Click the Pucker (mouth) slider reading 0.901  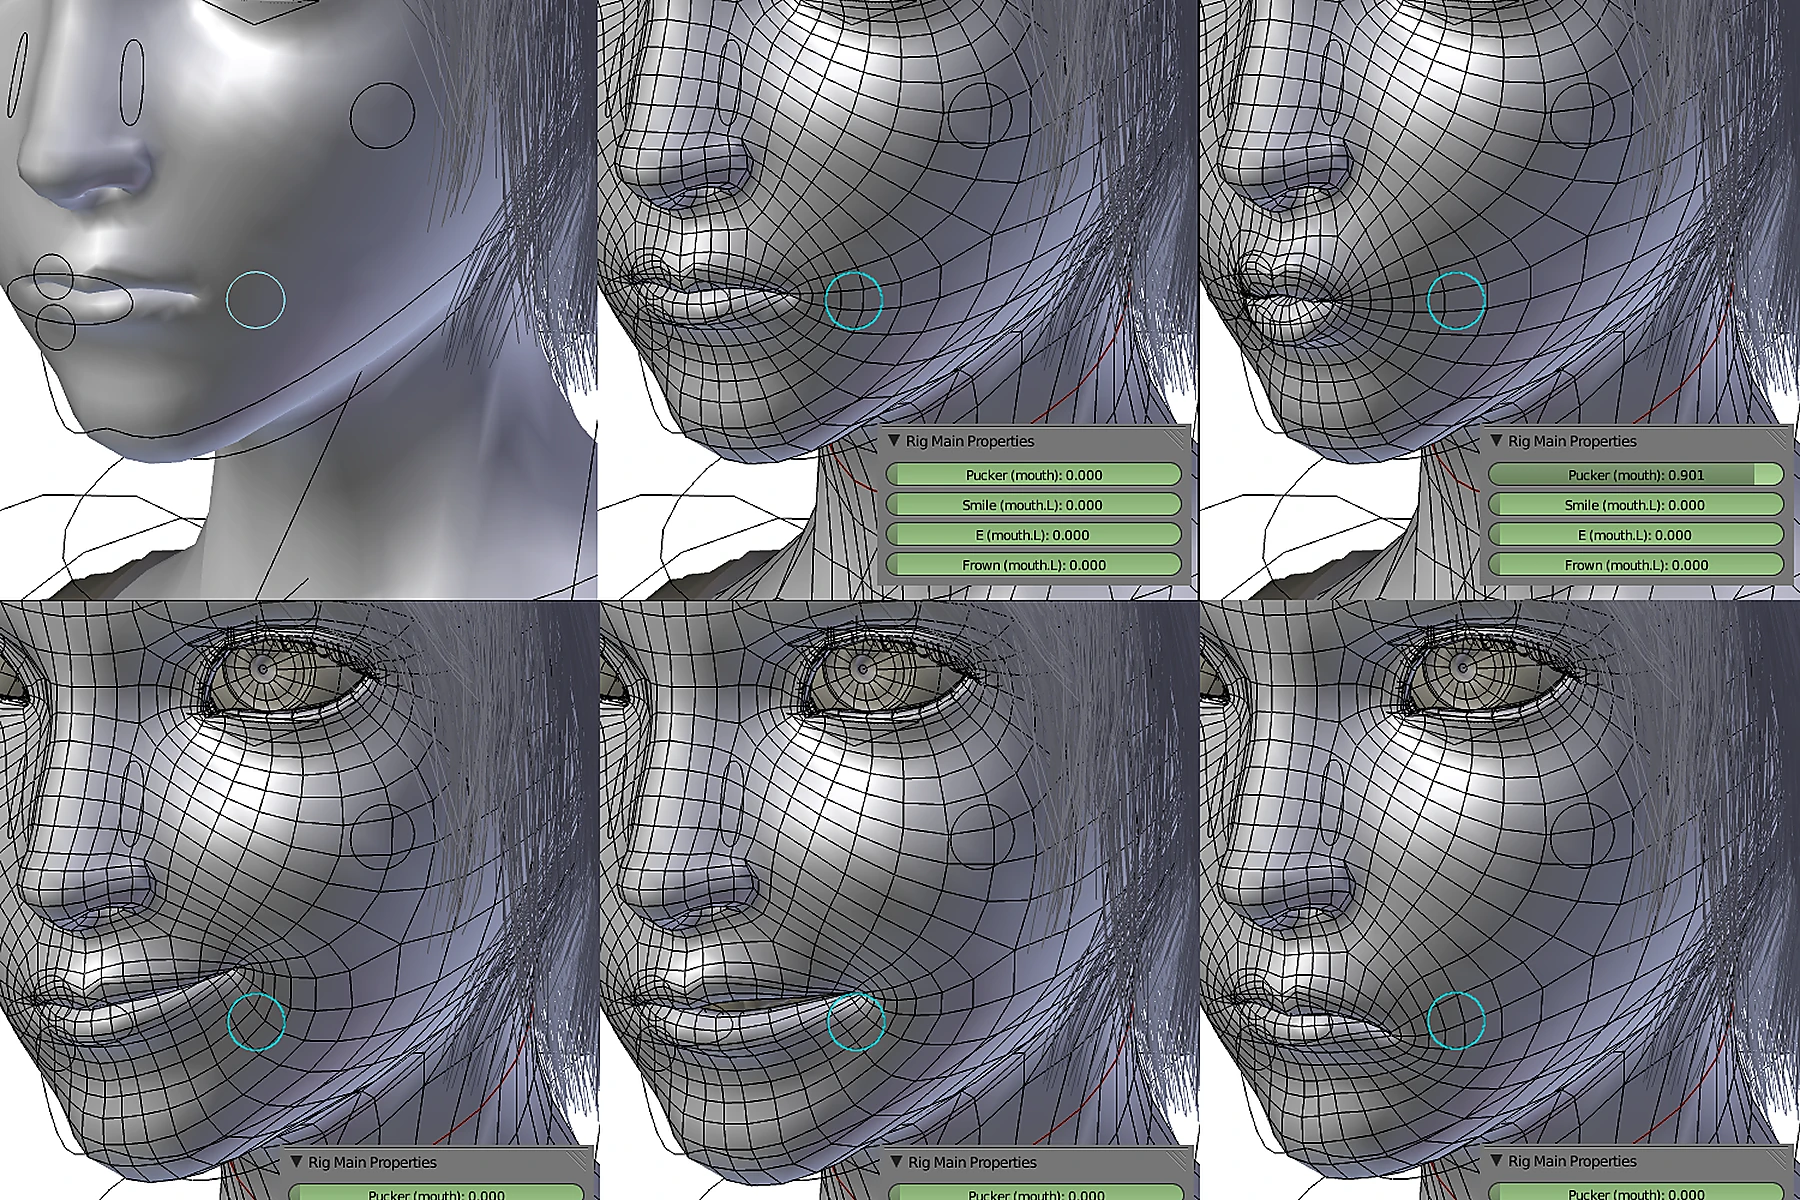(x=1636, y=475)
